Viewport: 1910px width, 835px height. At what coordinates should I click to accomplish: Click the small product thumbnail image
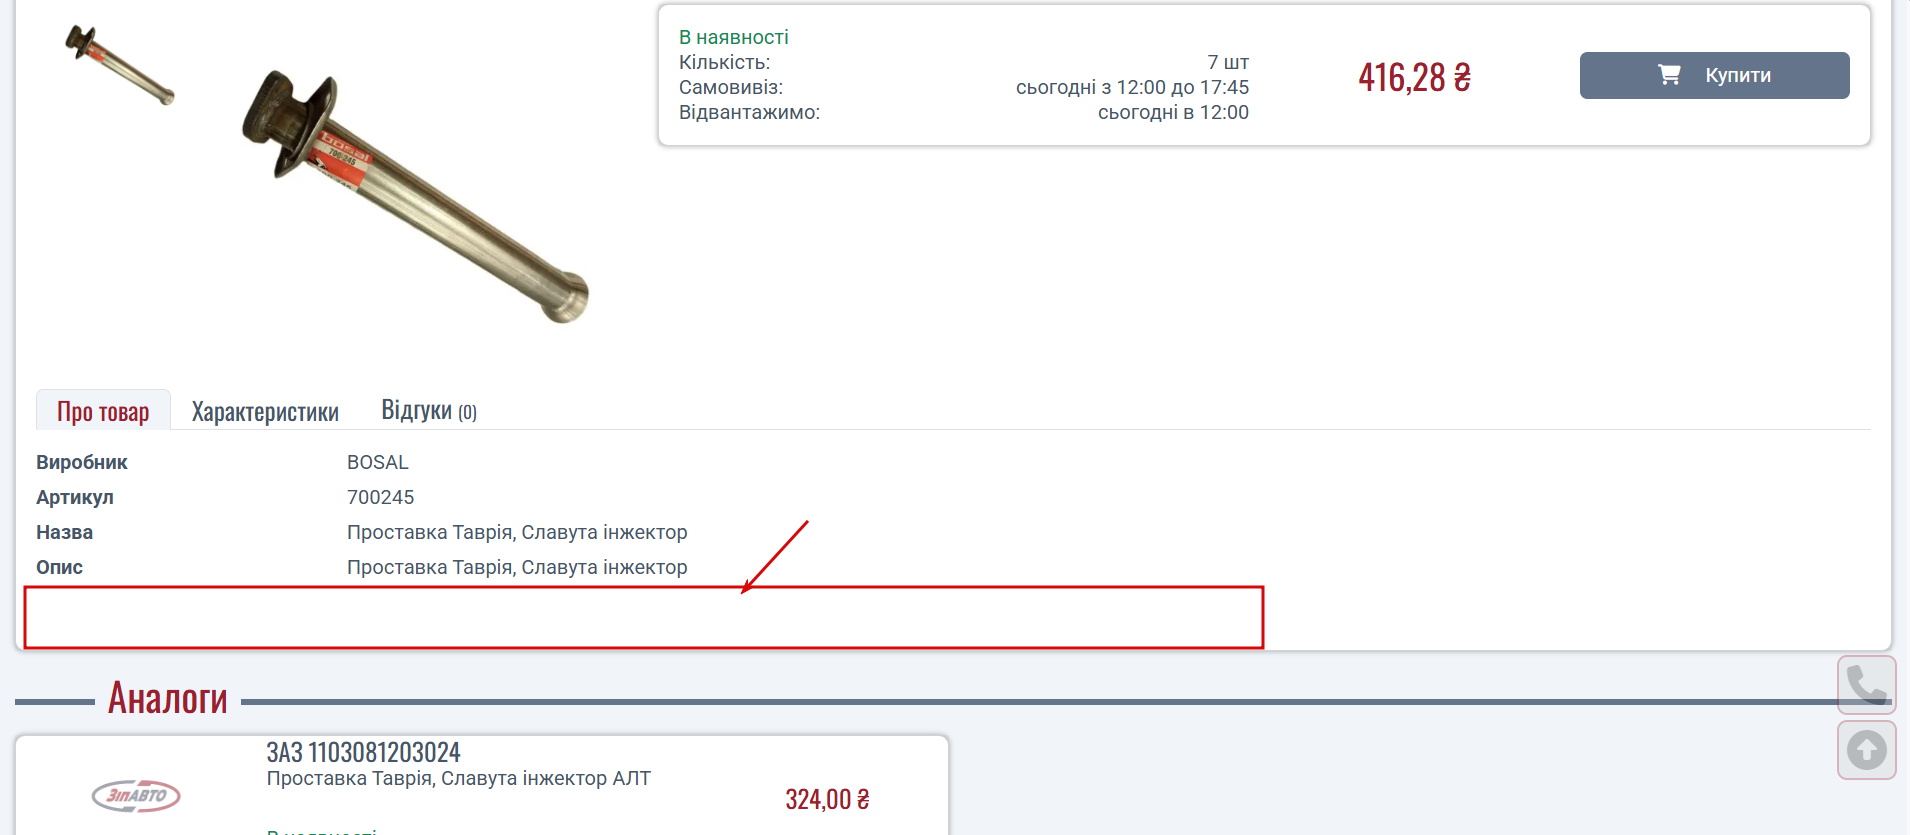(120, 65)
